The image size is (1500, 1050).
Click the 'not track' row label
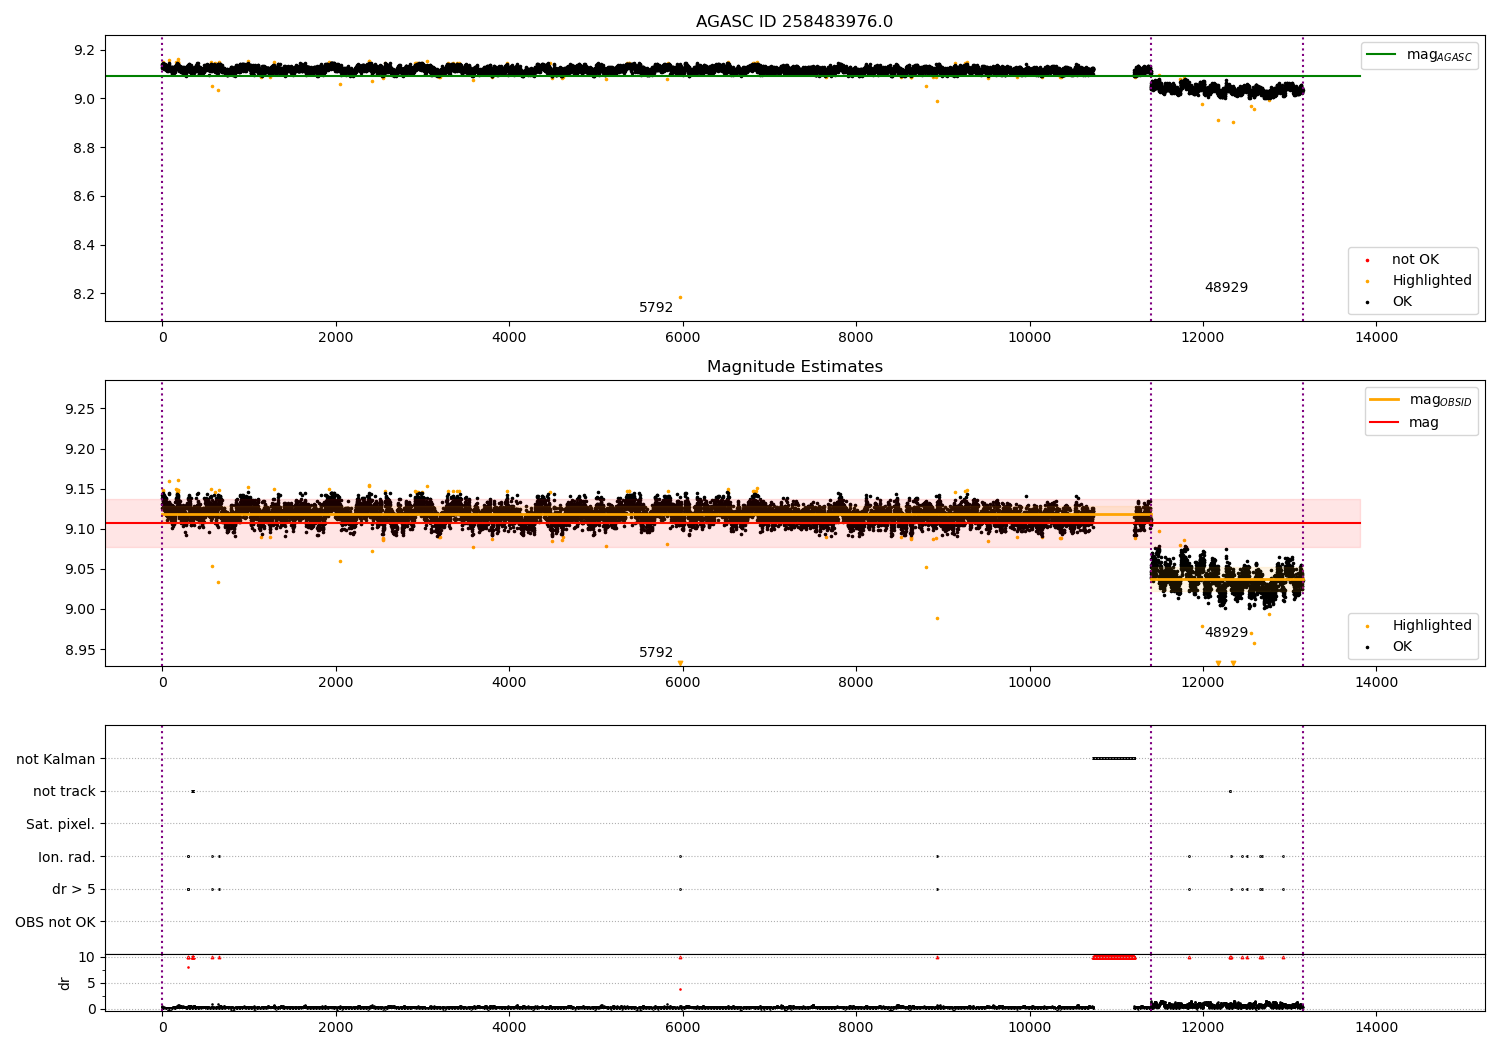[64, 792]
